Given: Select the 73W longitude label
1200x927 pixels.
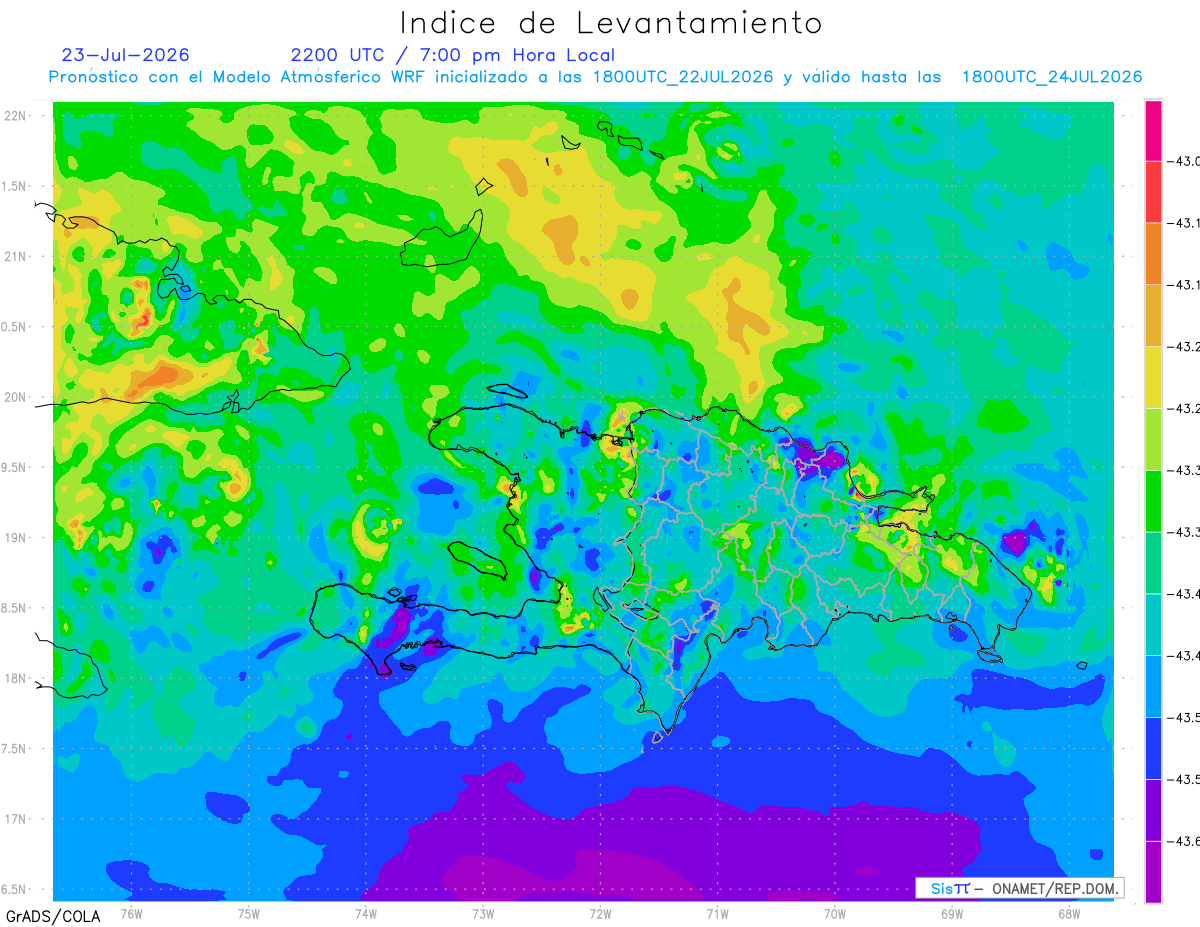Looking at the screenshot, I should tap(483, 913).
